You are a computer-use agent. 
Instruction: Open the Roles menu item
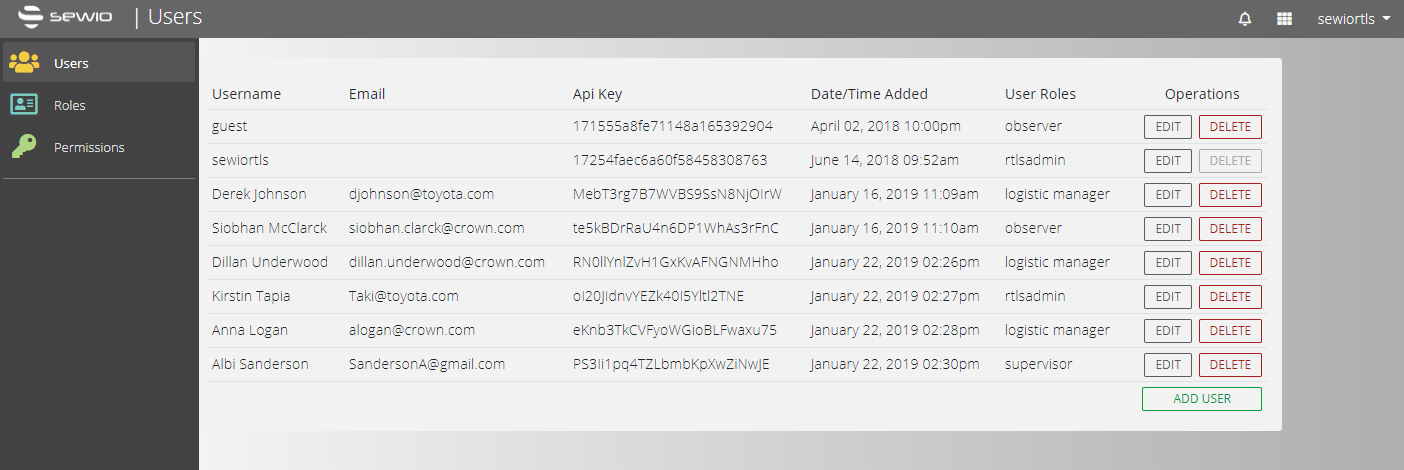pyautogui.click(x=70, y=105)
